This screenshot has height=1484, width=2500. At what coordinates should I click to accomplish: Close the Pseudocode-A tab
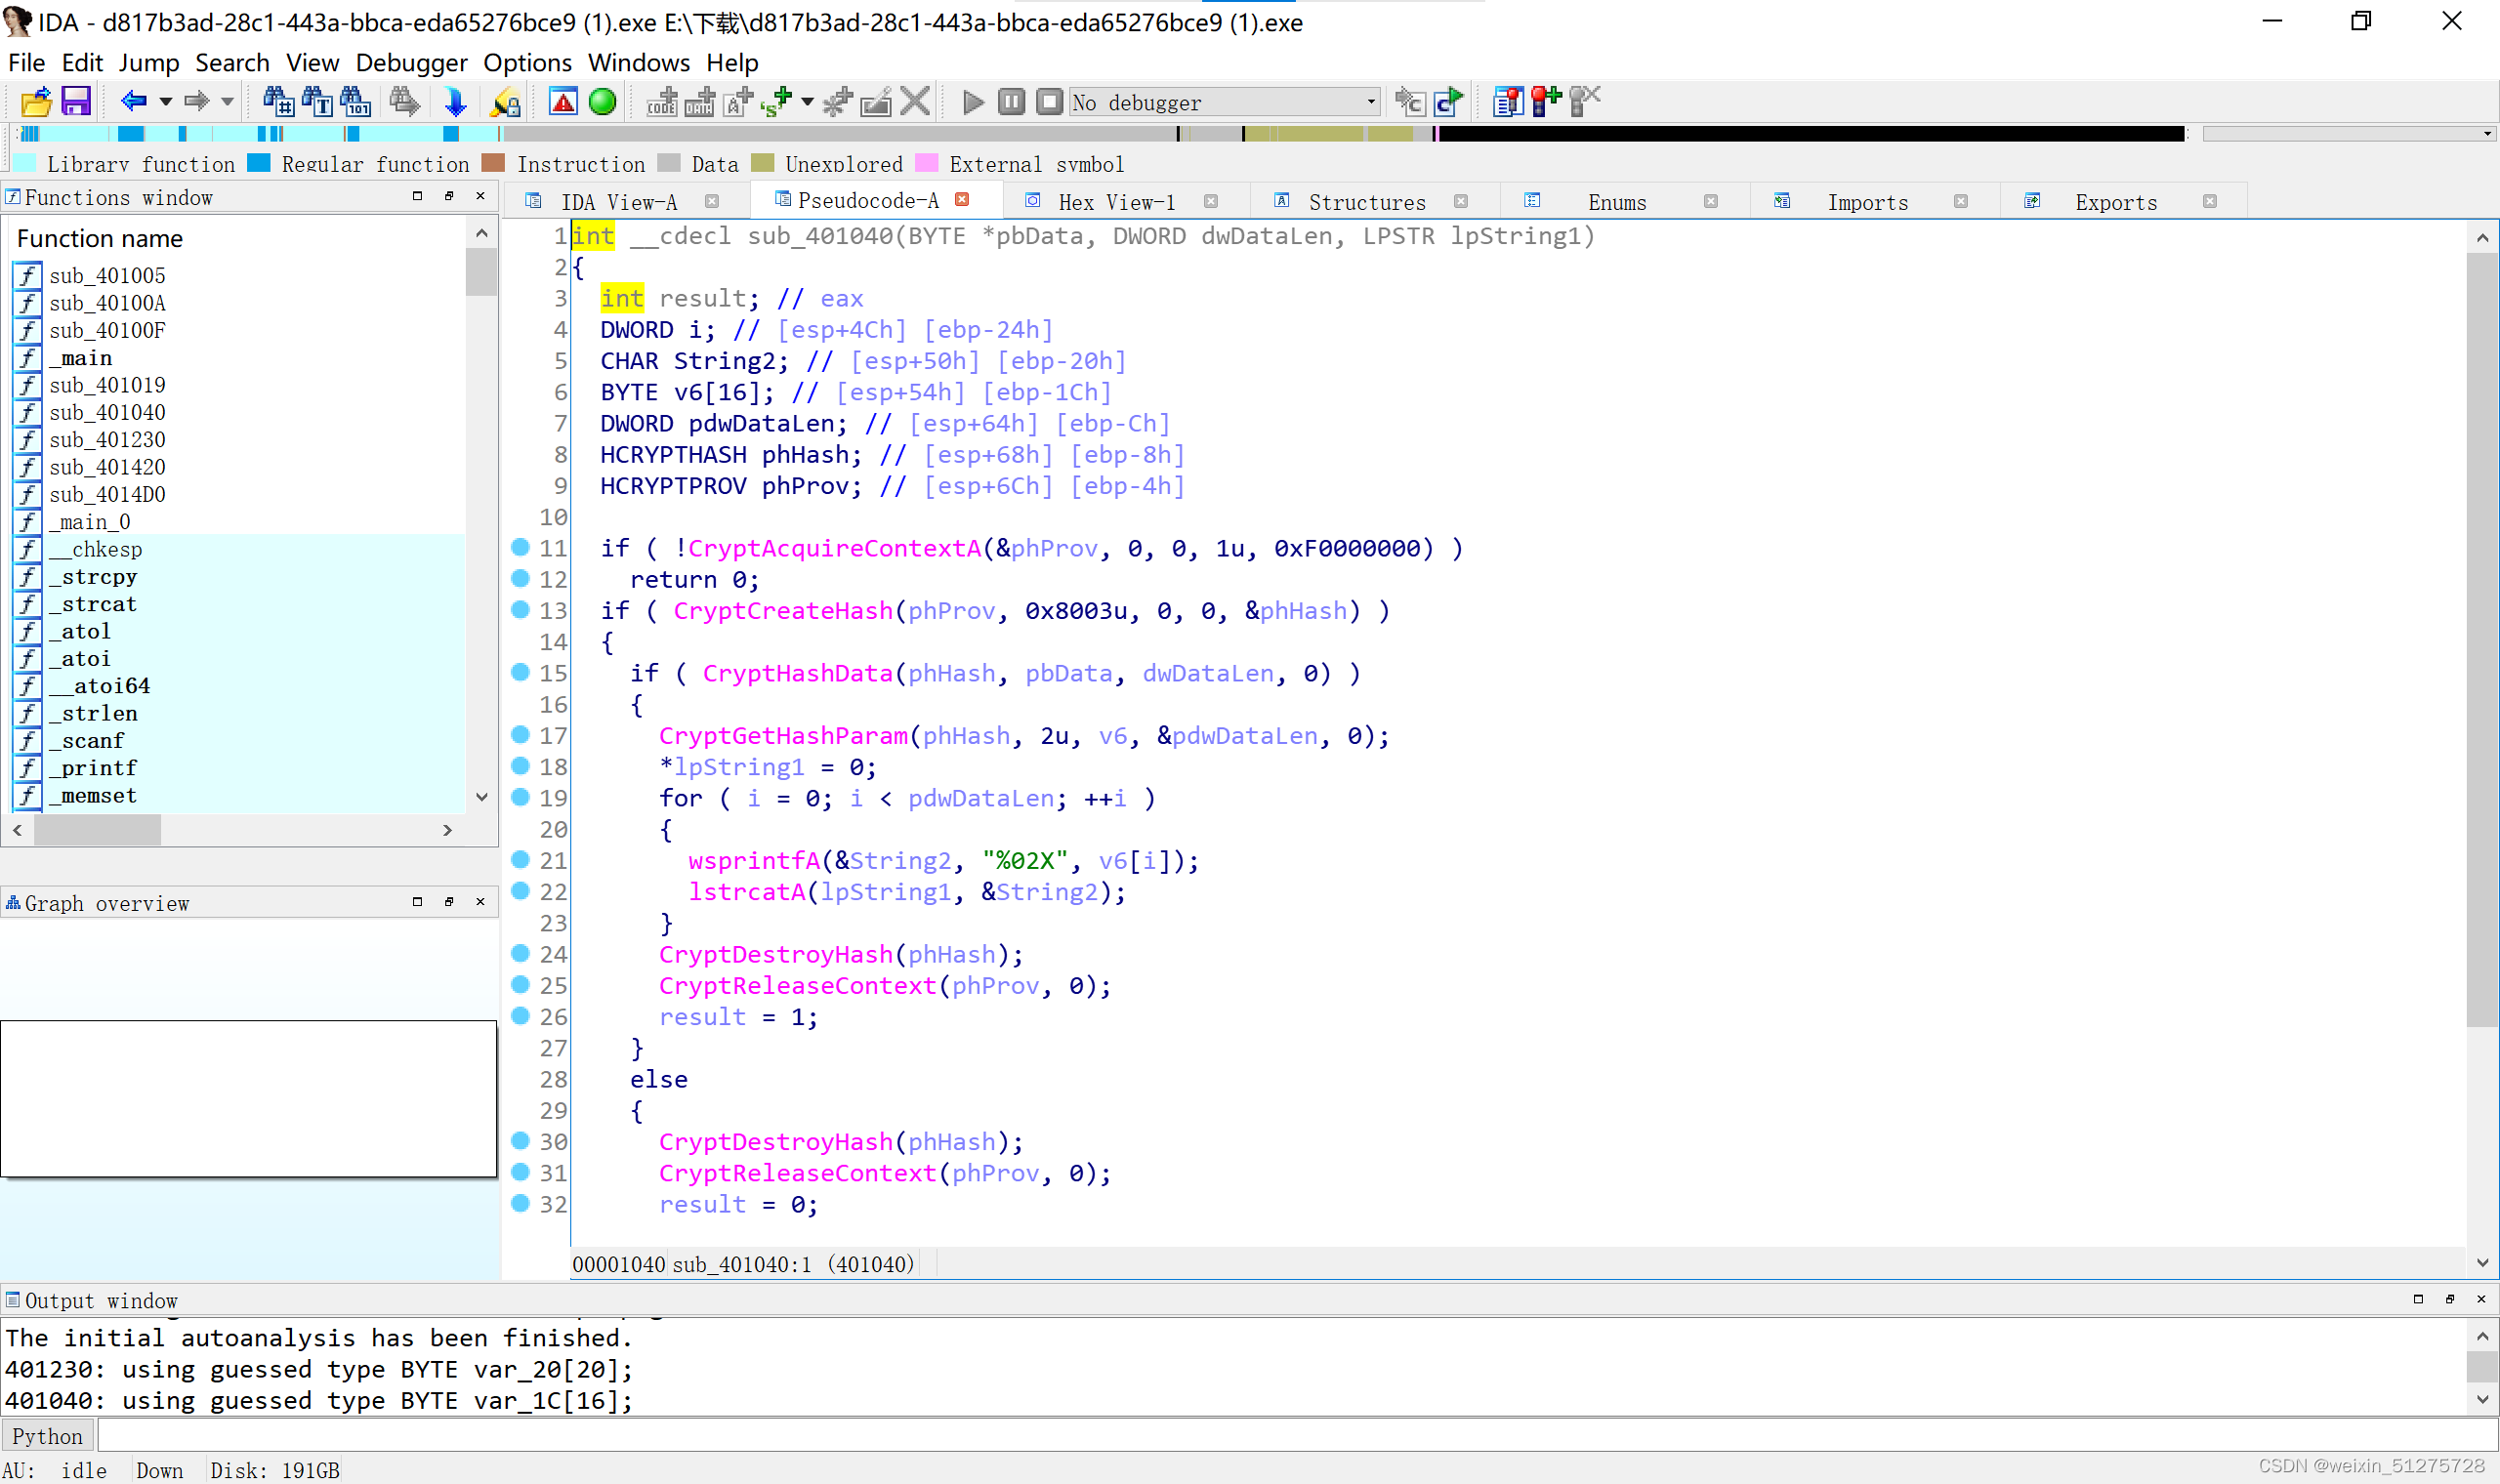[962, 200]
